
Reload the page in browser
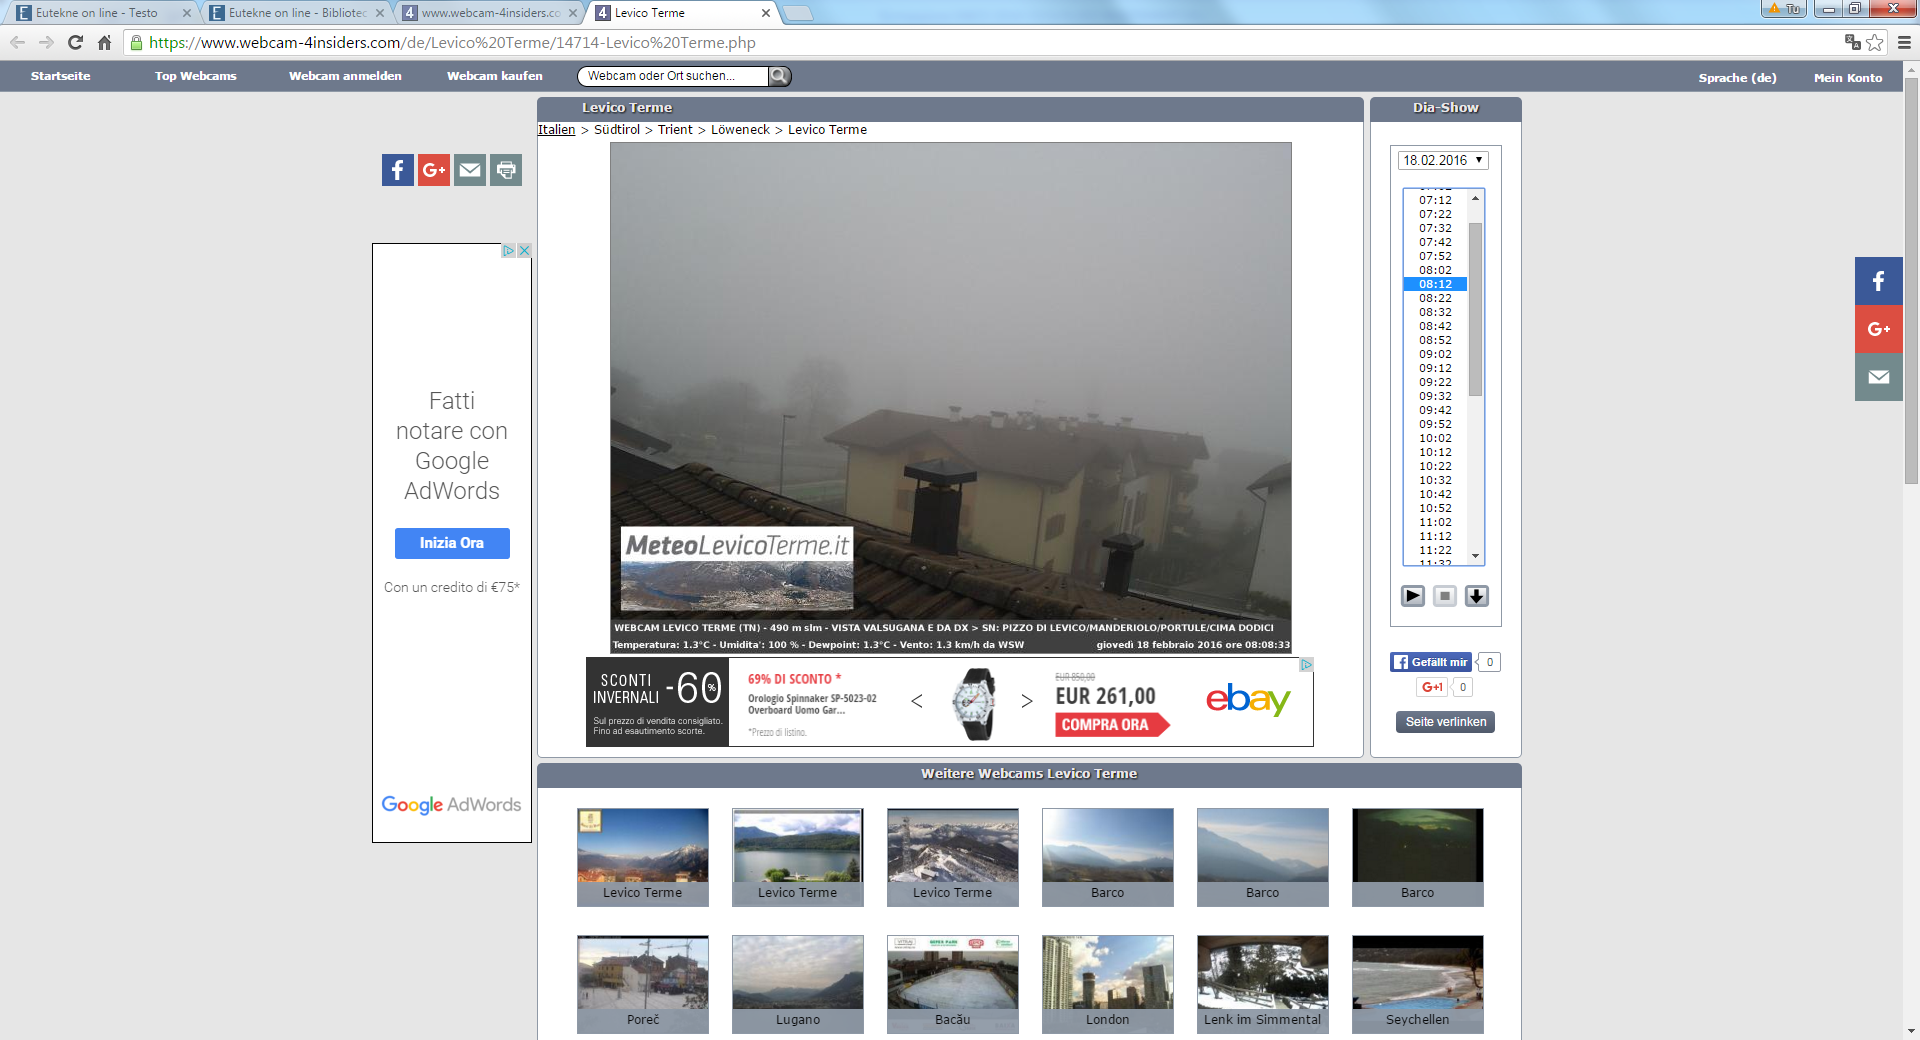tap(75, 43)
